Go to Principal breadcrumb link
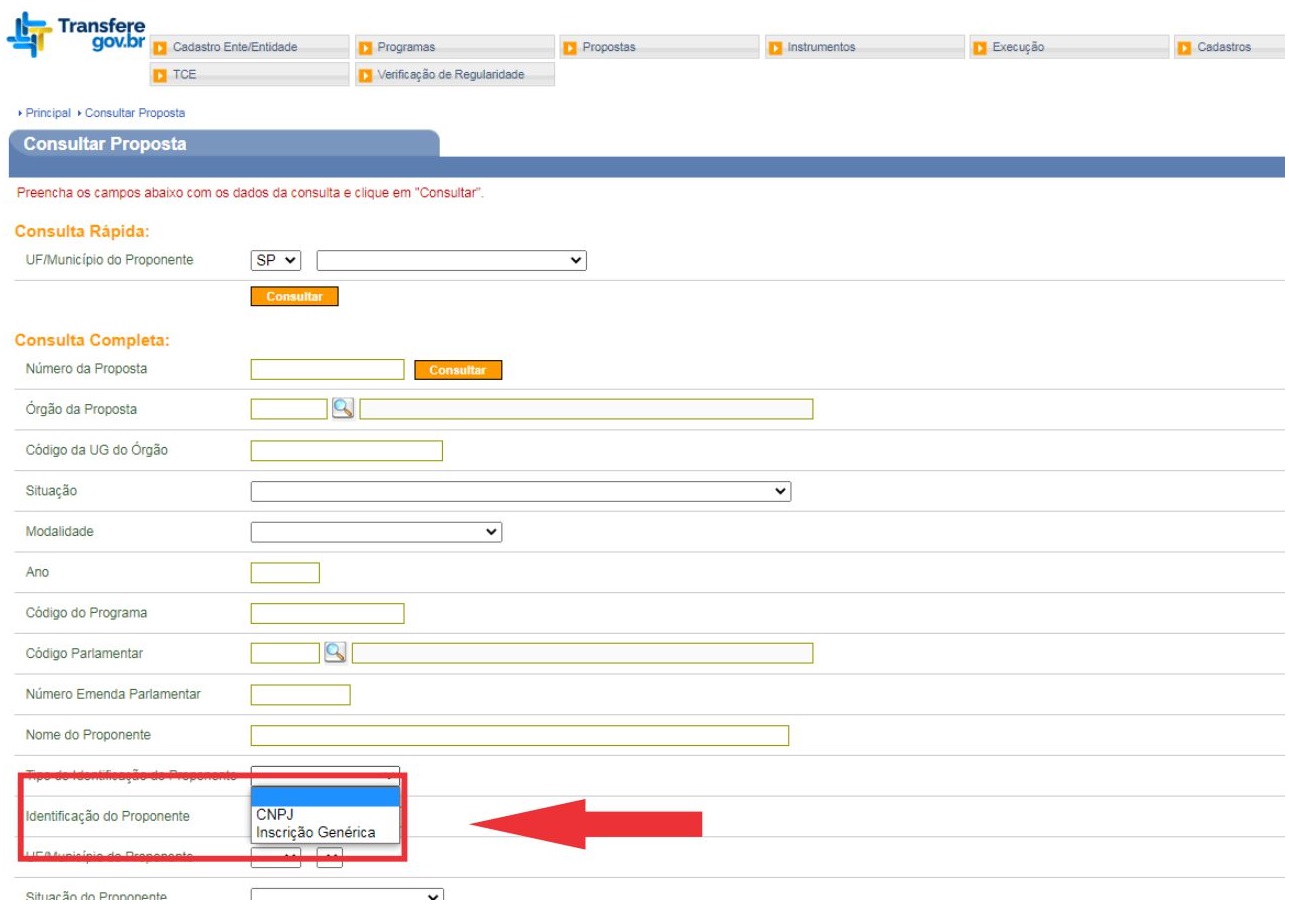Screen dimensions: 1289x904 [x=48, y=113]
